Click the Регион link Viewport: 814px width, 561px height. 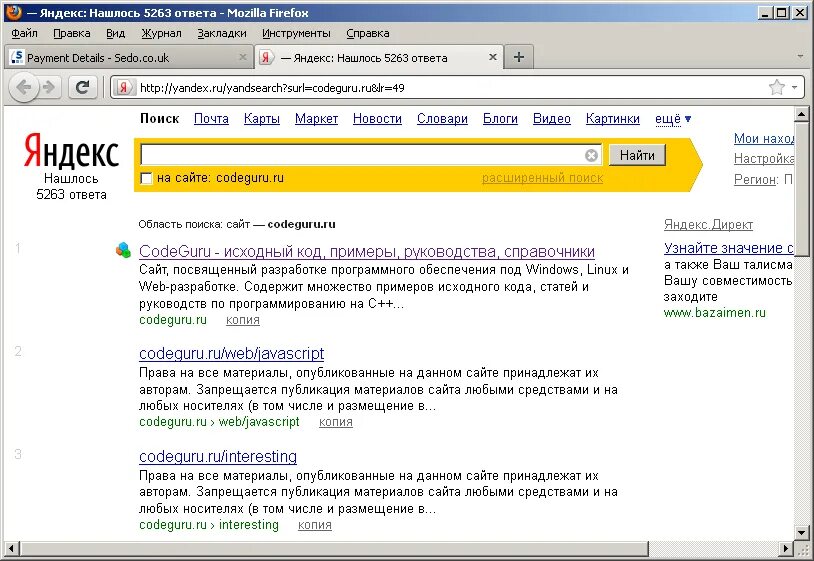(x=755, y=180)
